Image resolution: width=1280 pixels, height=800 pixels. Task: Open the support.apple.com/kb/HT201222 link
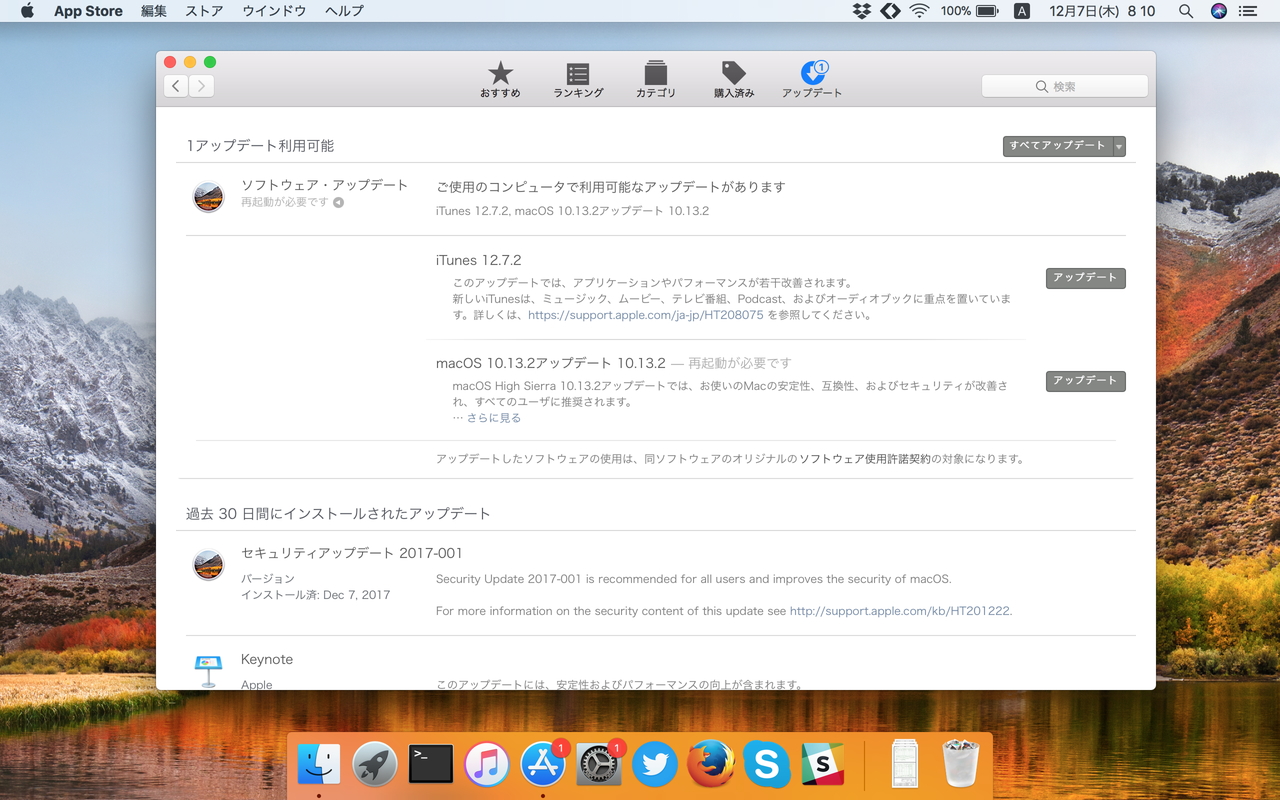coord(901,611)
